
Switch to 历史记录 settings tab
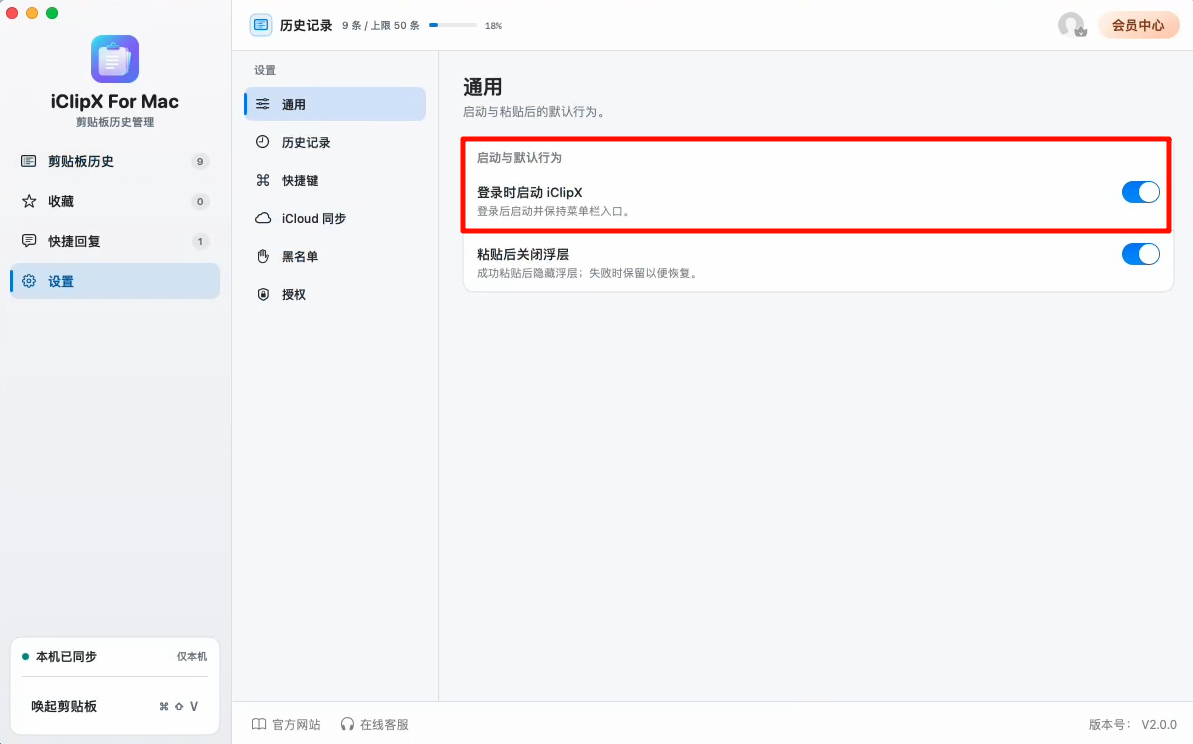click(x=335, y=142)
